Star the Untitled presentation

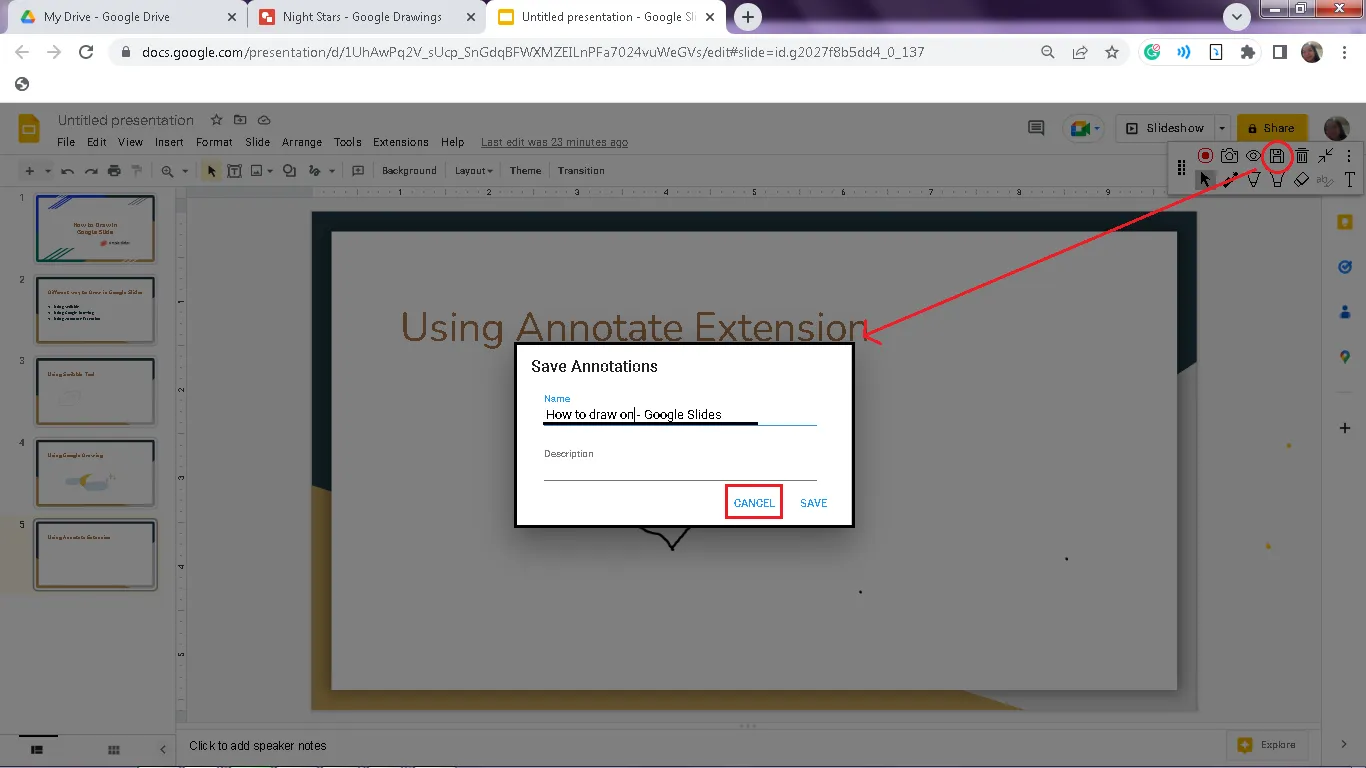[x=216, y=120]
